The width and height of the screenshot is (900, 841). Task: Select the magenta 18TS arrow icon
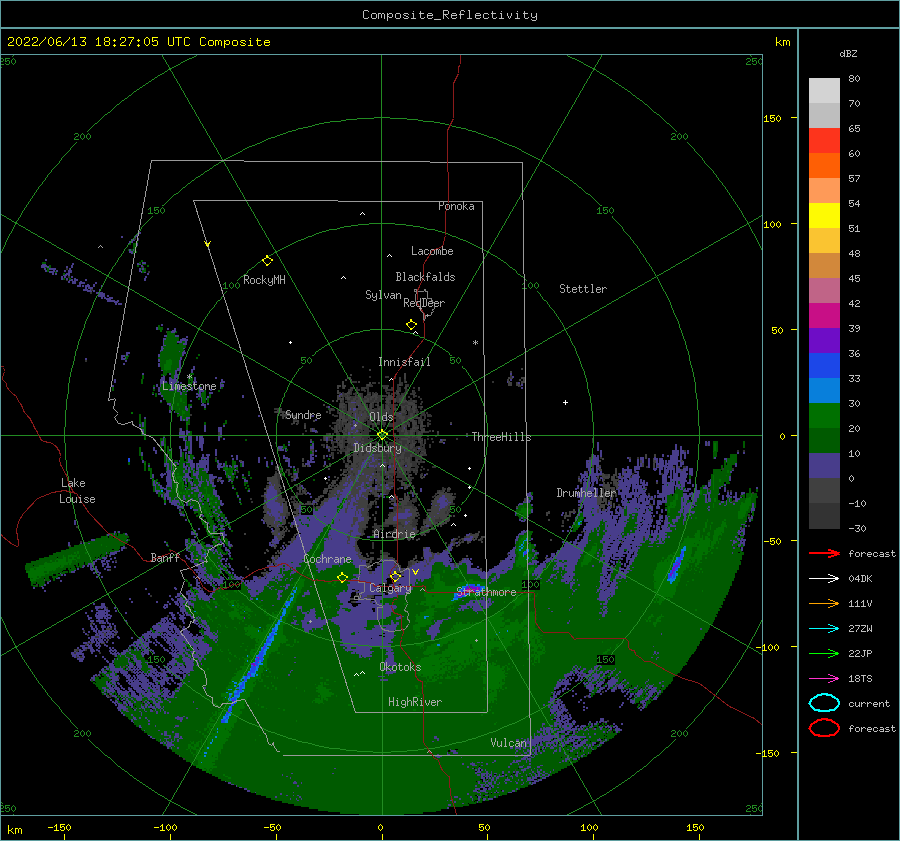[x=824, y=679]
